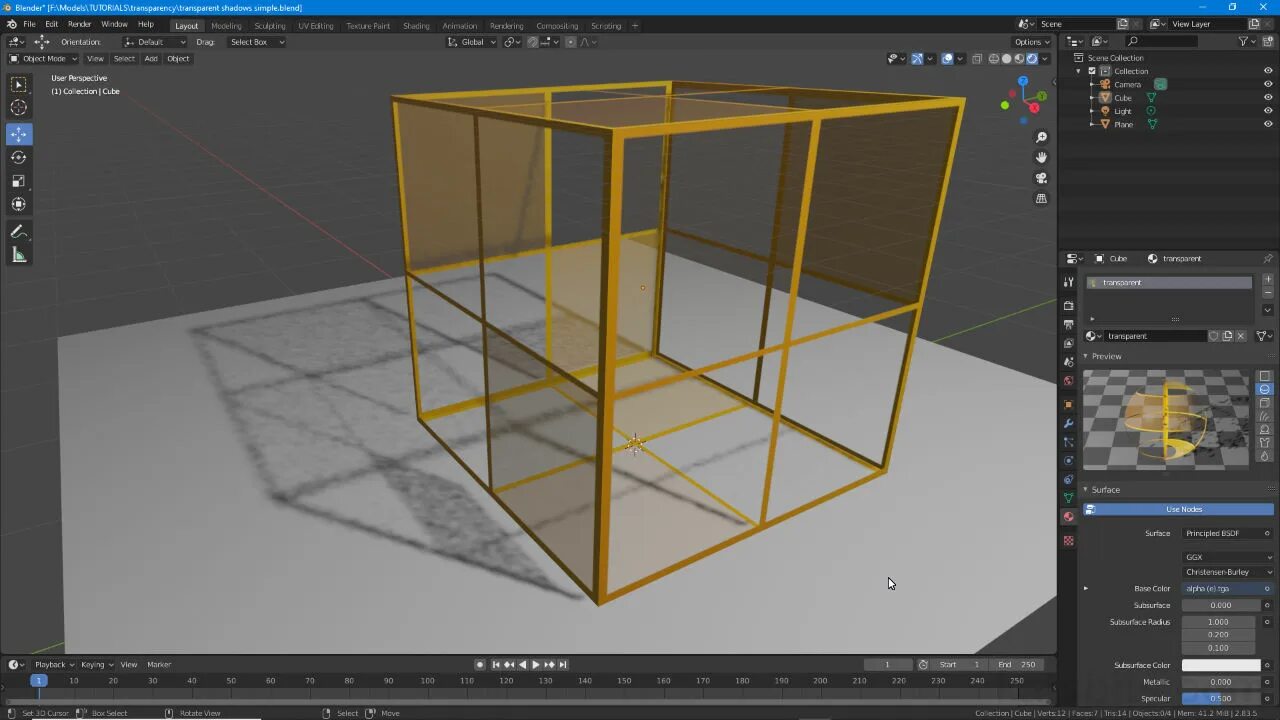Open the Modifiers properties tab

click(1068, 424)
